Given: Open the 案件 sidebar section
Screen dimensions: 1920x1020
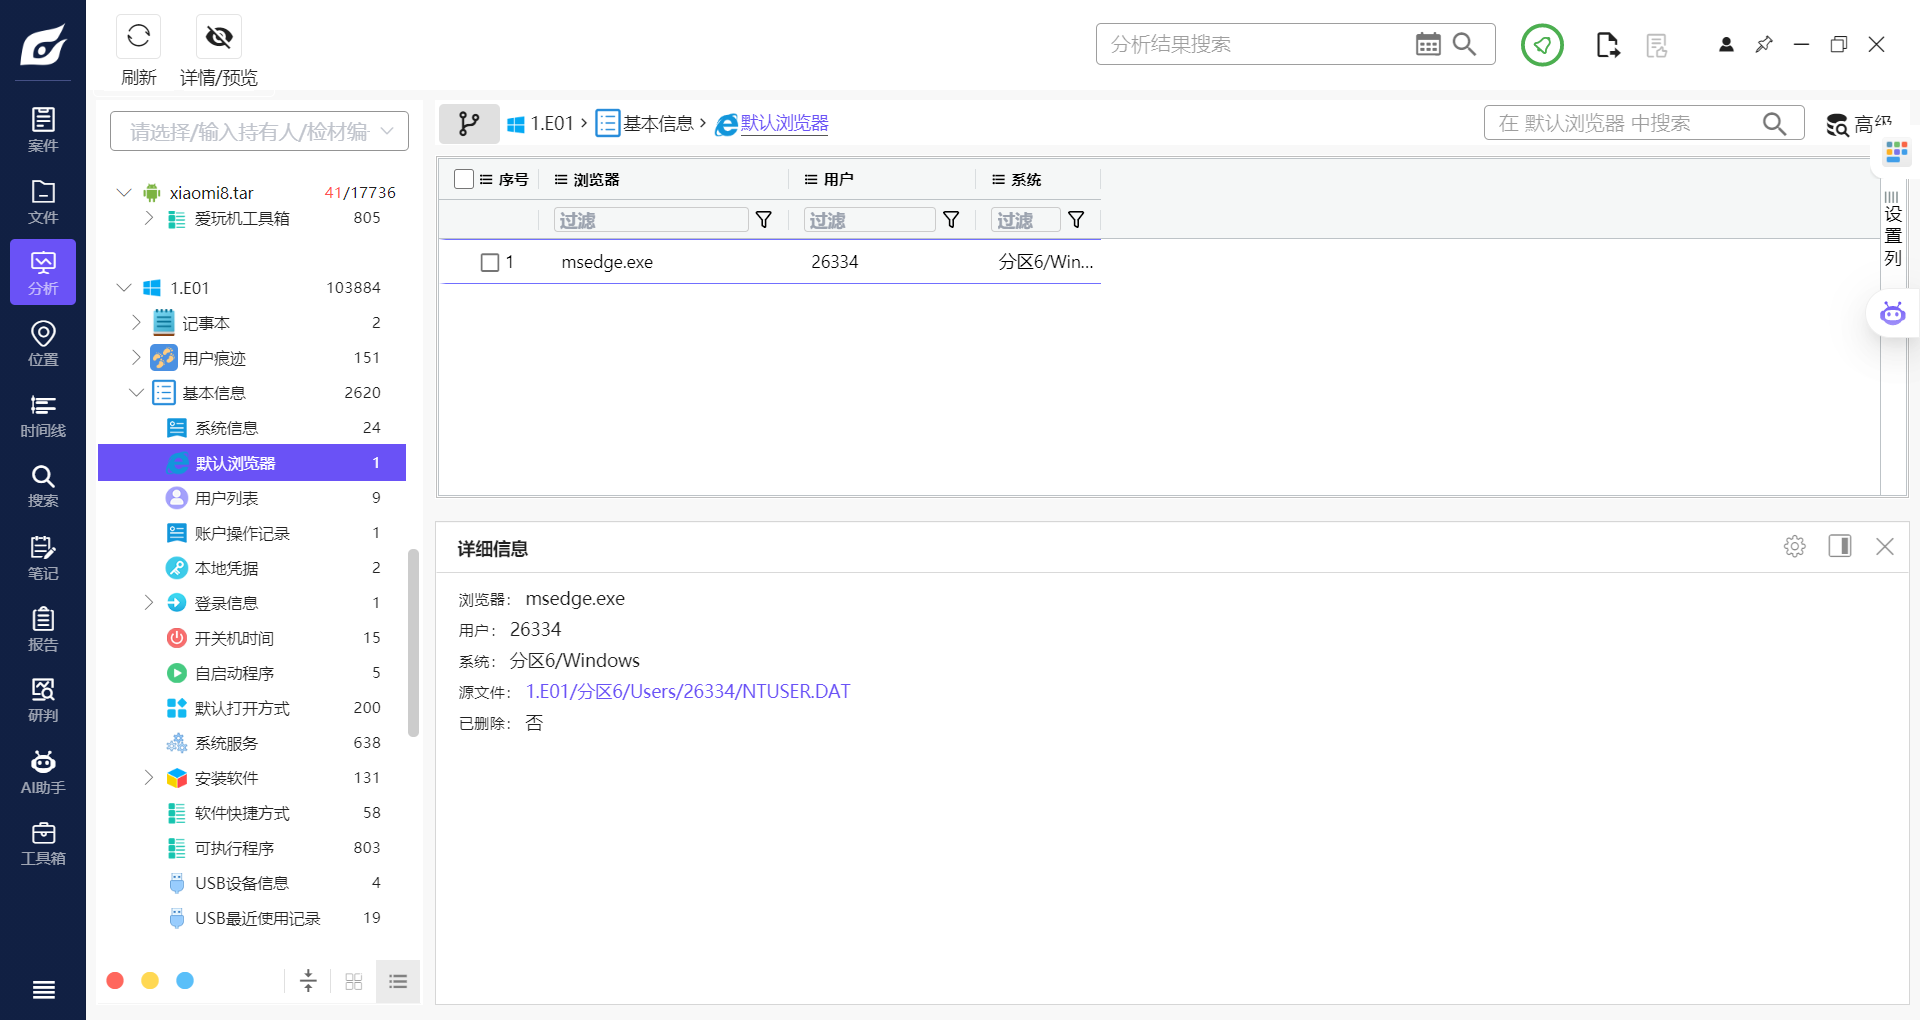Looking at the screenshot, I should (43, 130).
